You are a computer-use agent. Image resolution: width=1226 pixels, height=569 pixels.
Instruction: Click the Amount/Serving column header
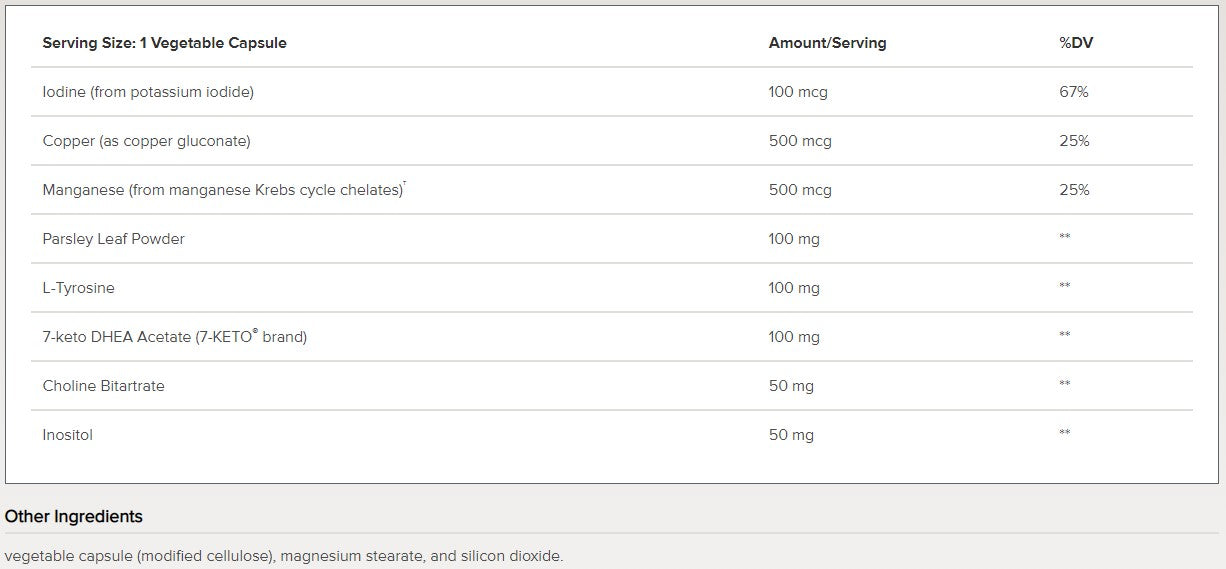827,43
